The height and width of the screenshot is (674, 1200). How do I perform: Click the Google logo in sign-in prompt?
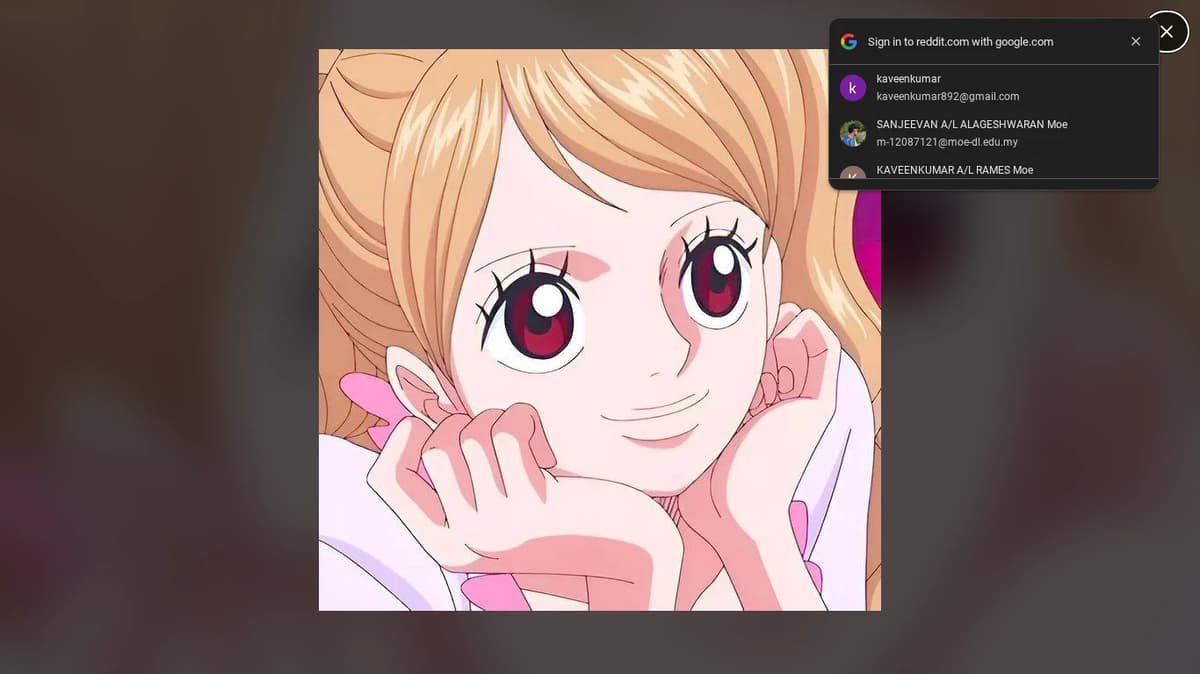(849, 42)
